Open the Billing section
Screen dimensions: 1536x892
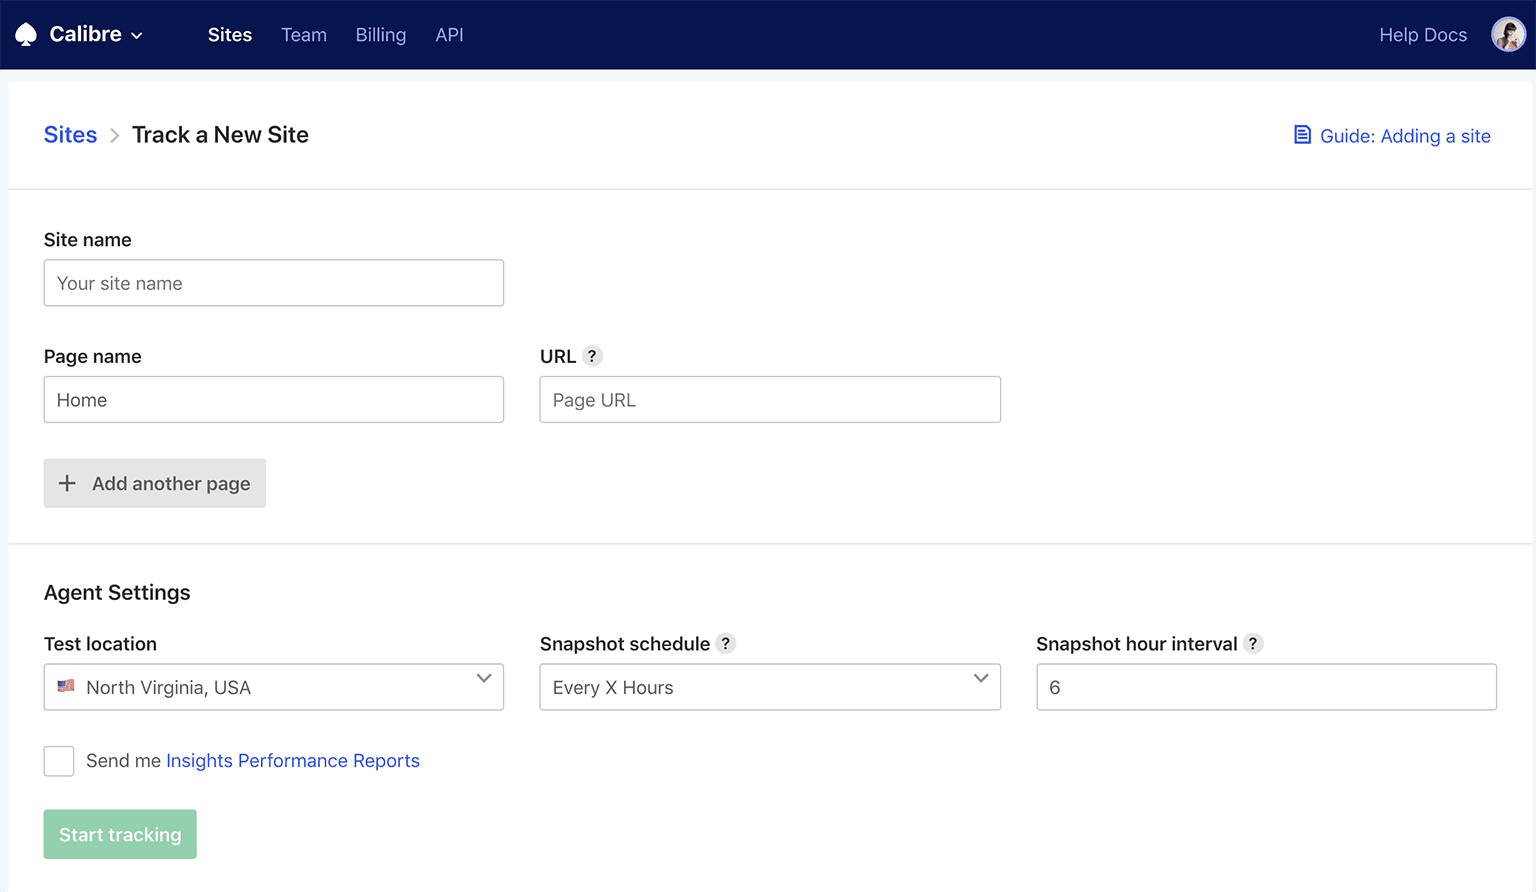tap(380, 34)
